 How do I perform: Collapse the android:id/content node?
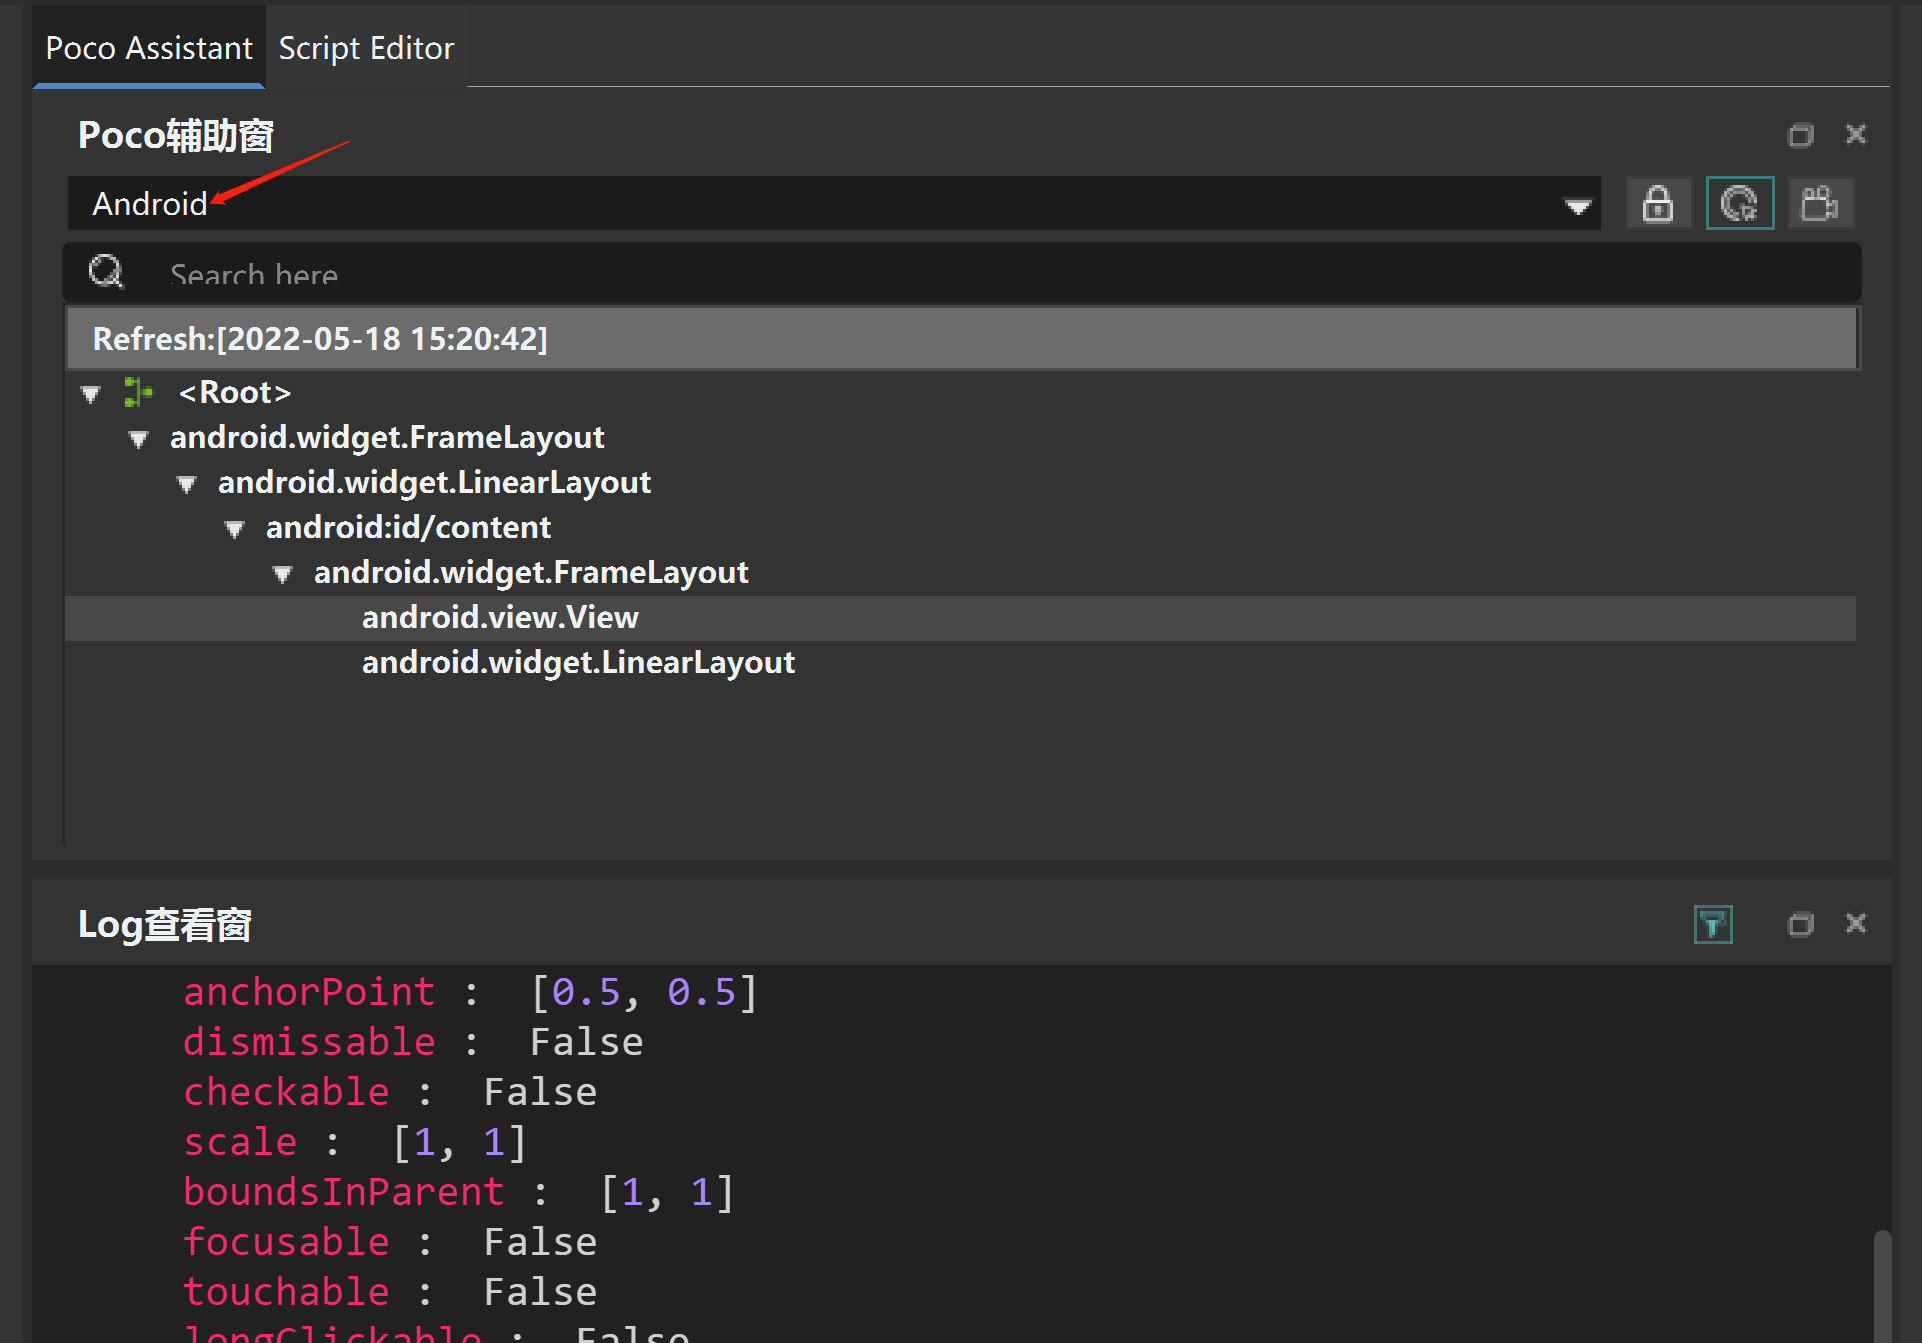tap(235, 529)
